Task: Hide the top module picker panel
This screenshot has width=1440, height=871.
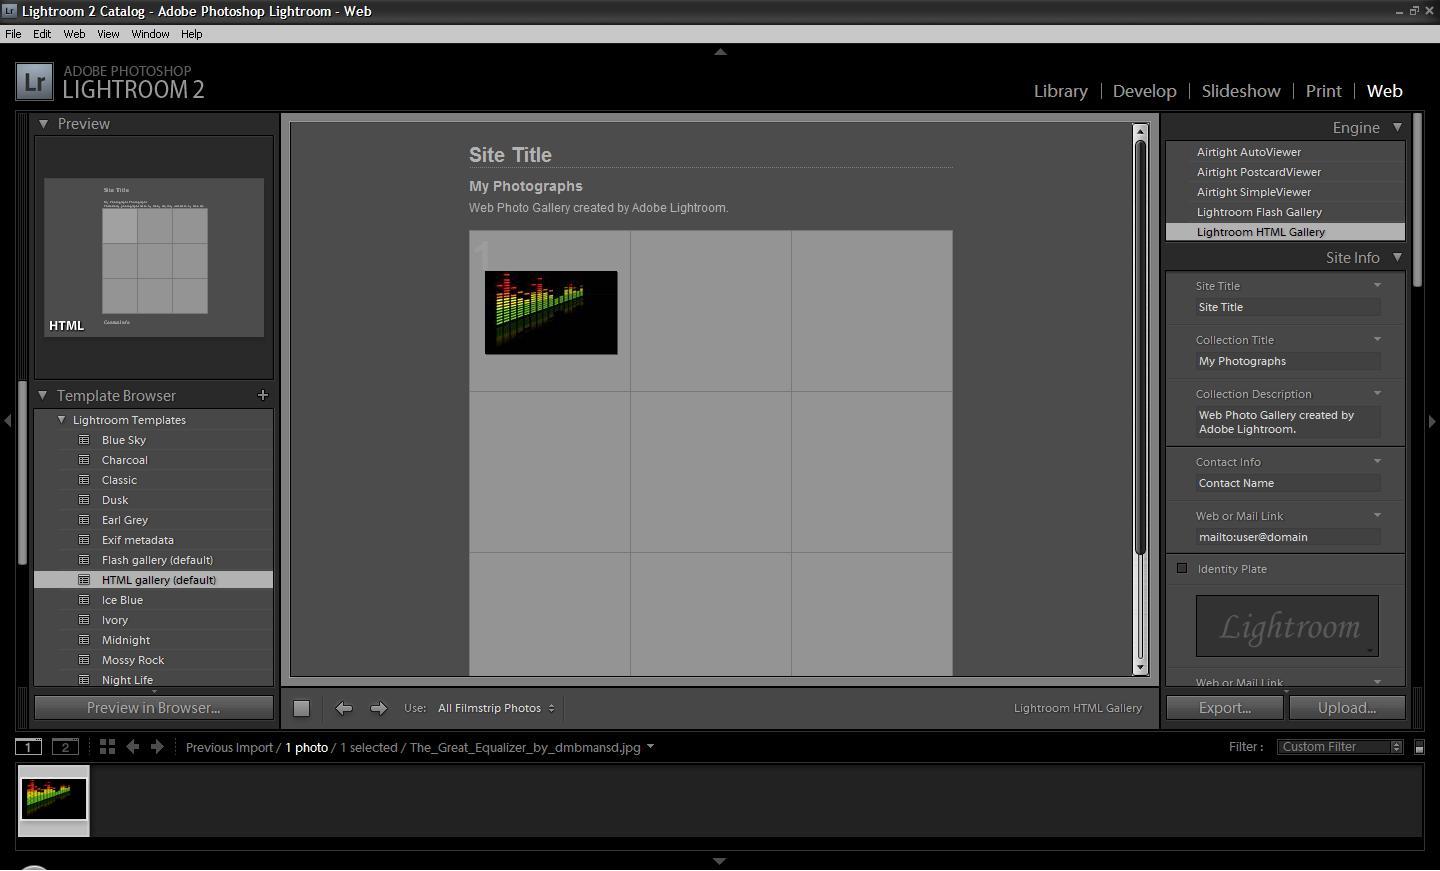Action: coord(720,52)
